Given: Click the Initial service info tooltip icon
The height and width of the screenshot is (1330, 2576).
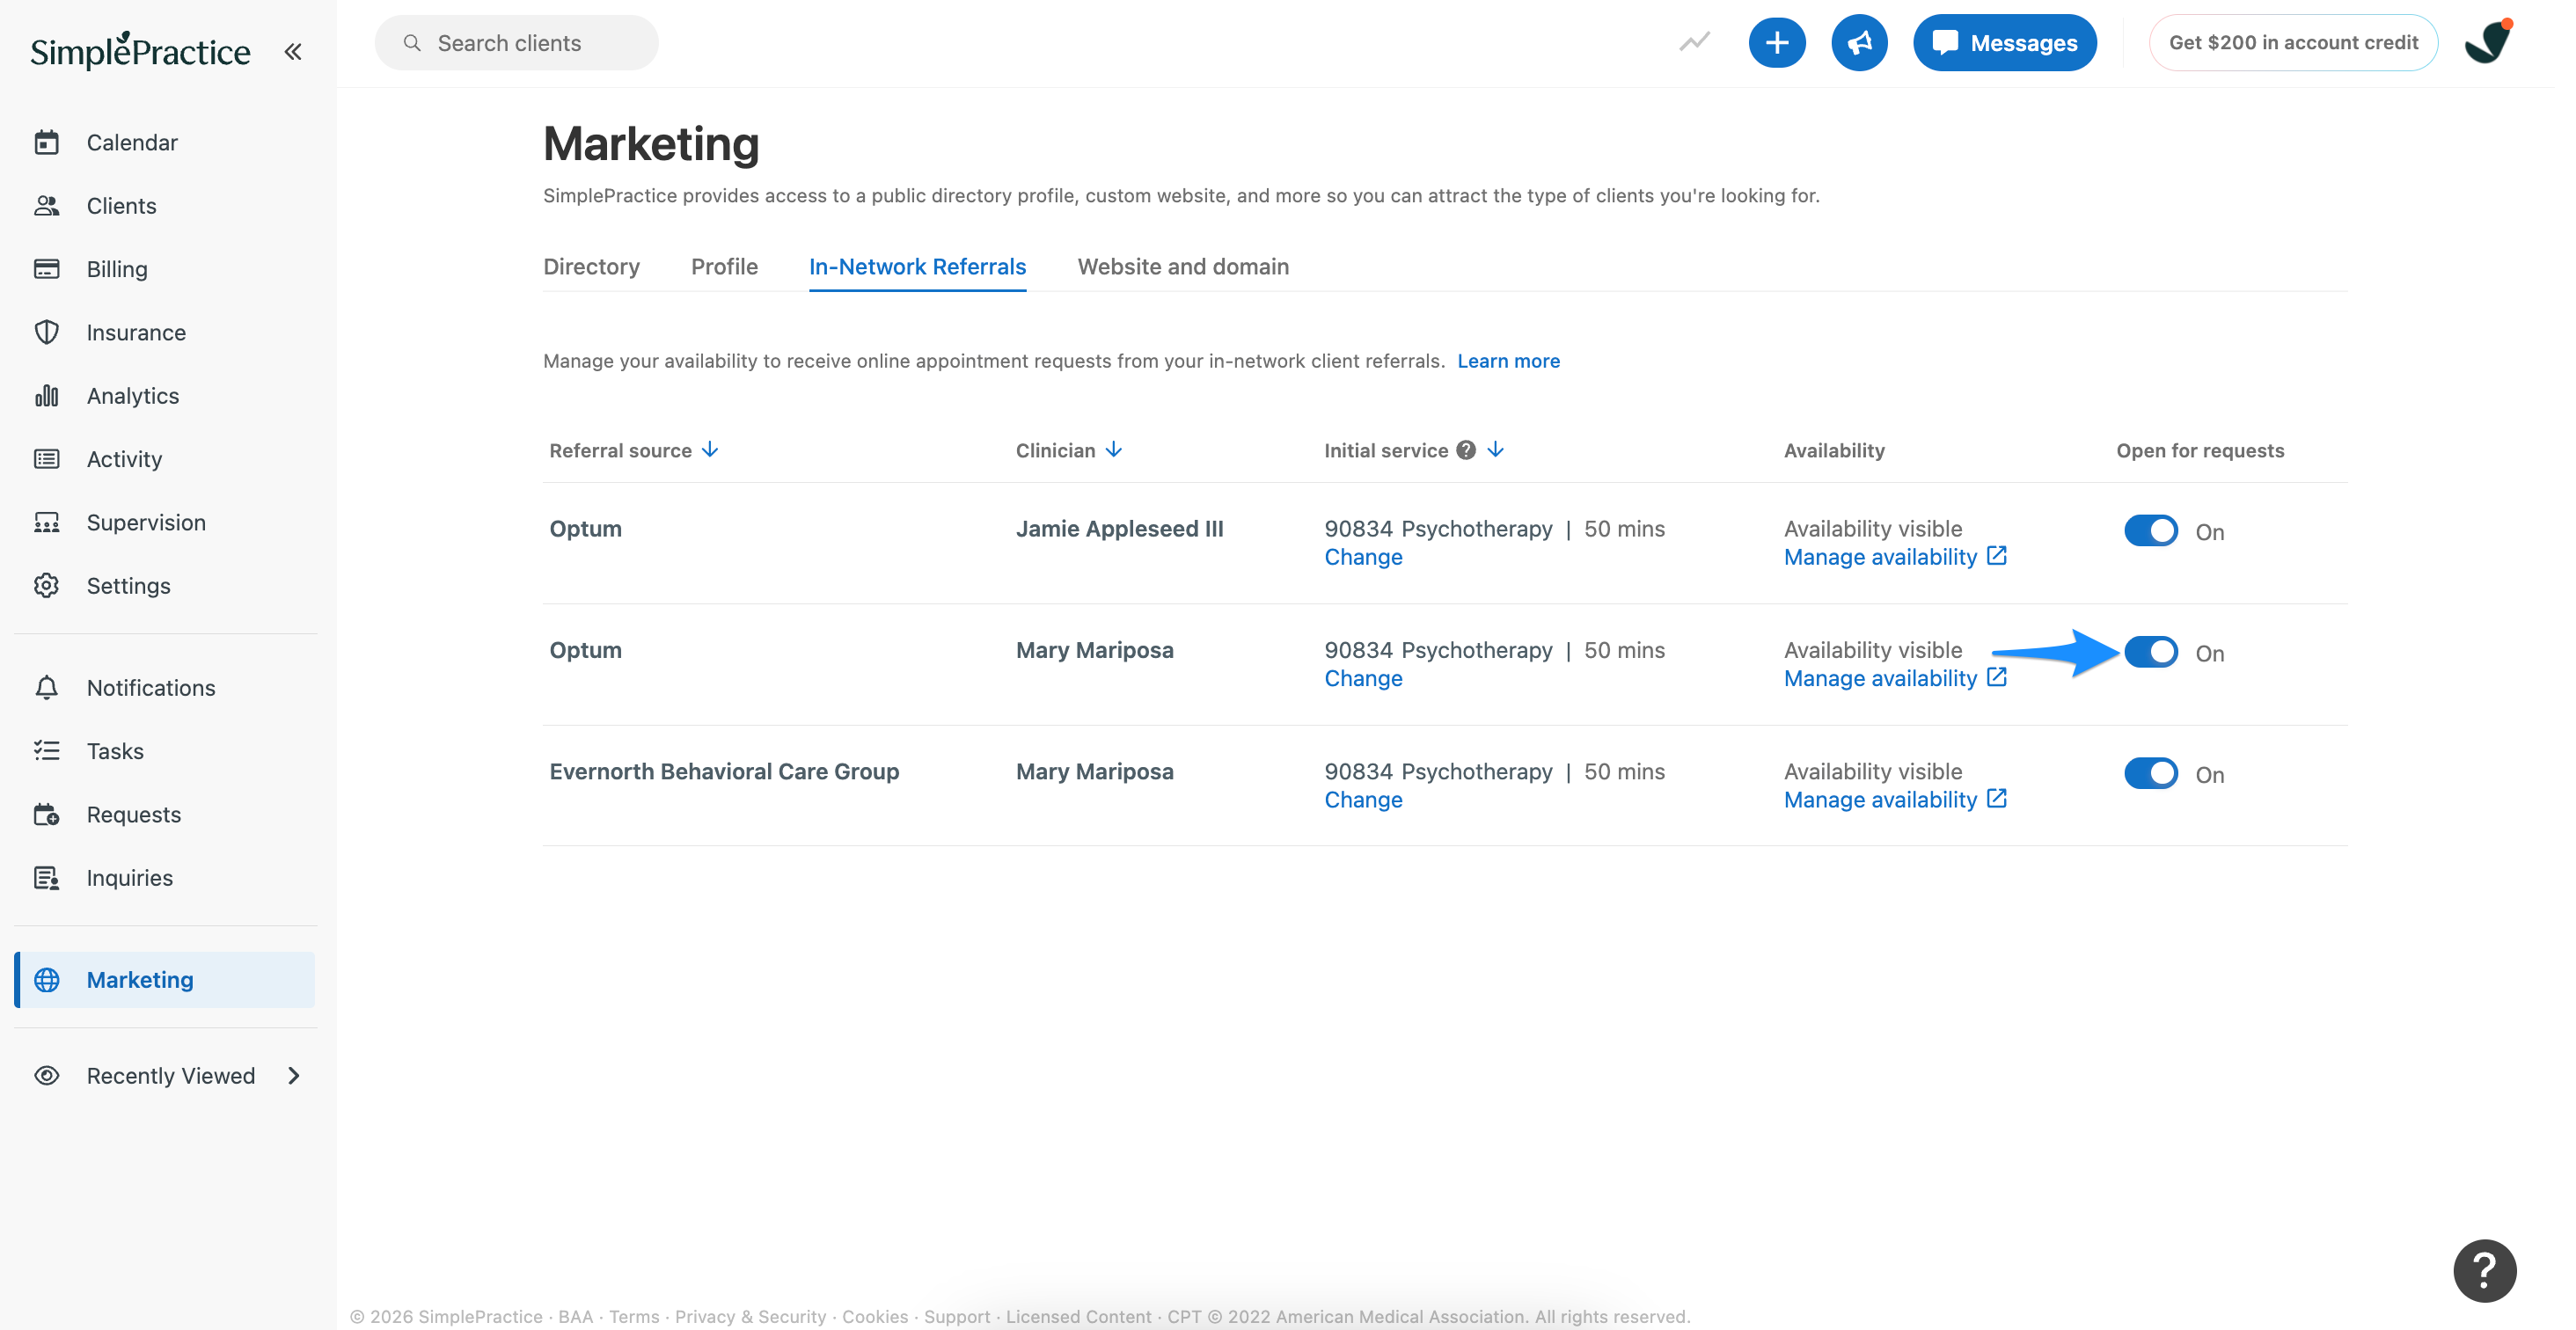Looking at the screenshot, I should click(x=1465, y=450).
